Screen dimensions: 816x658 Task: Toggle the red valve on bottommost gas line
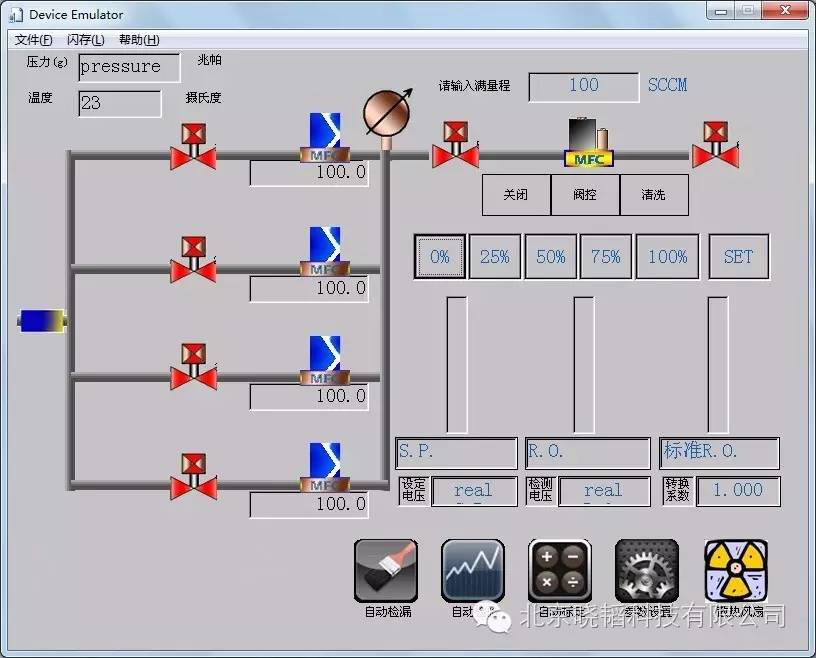point(193,476)
